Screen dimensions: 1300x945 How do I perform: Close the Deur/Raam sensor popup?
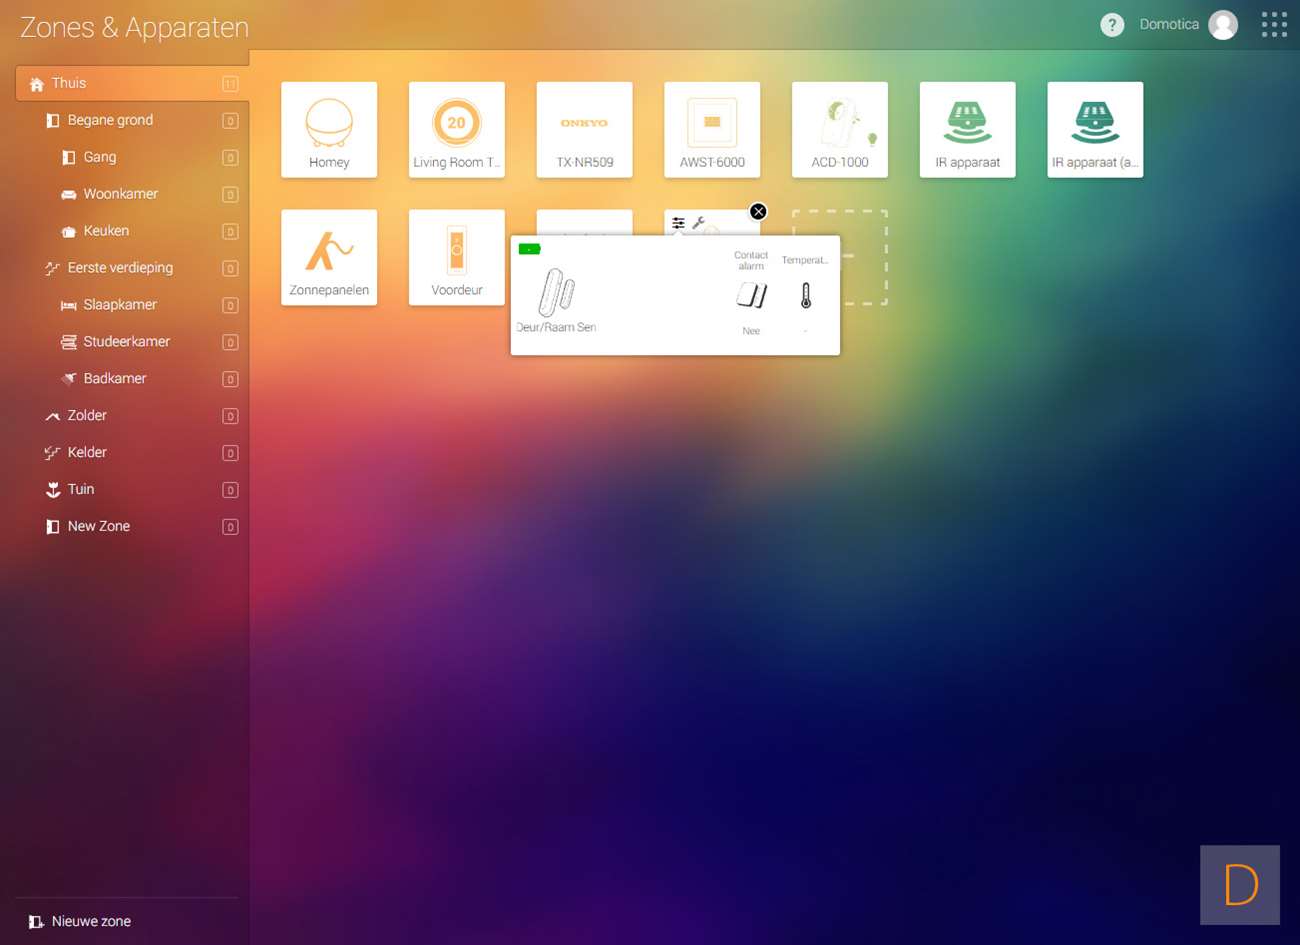point(758,211)
